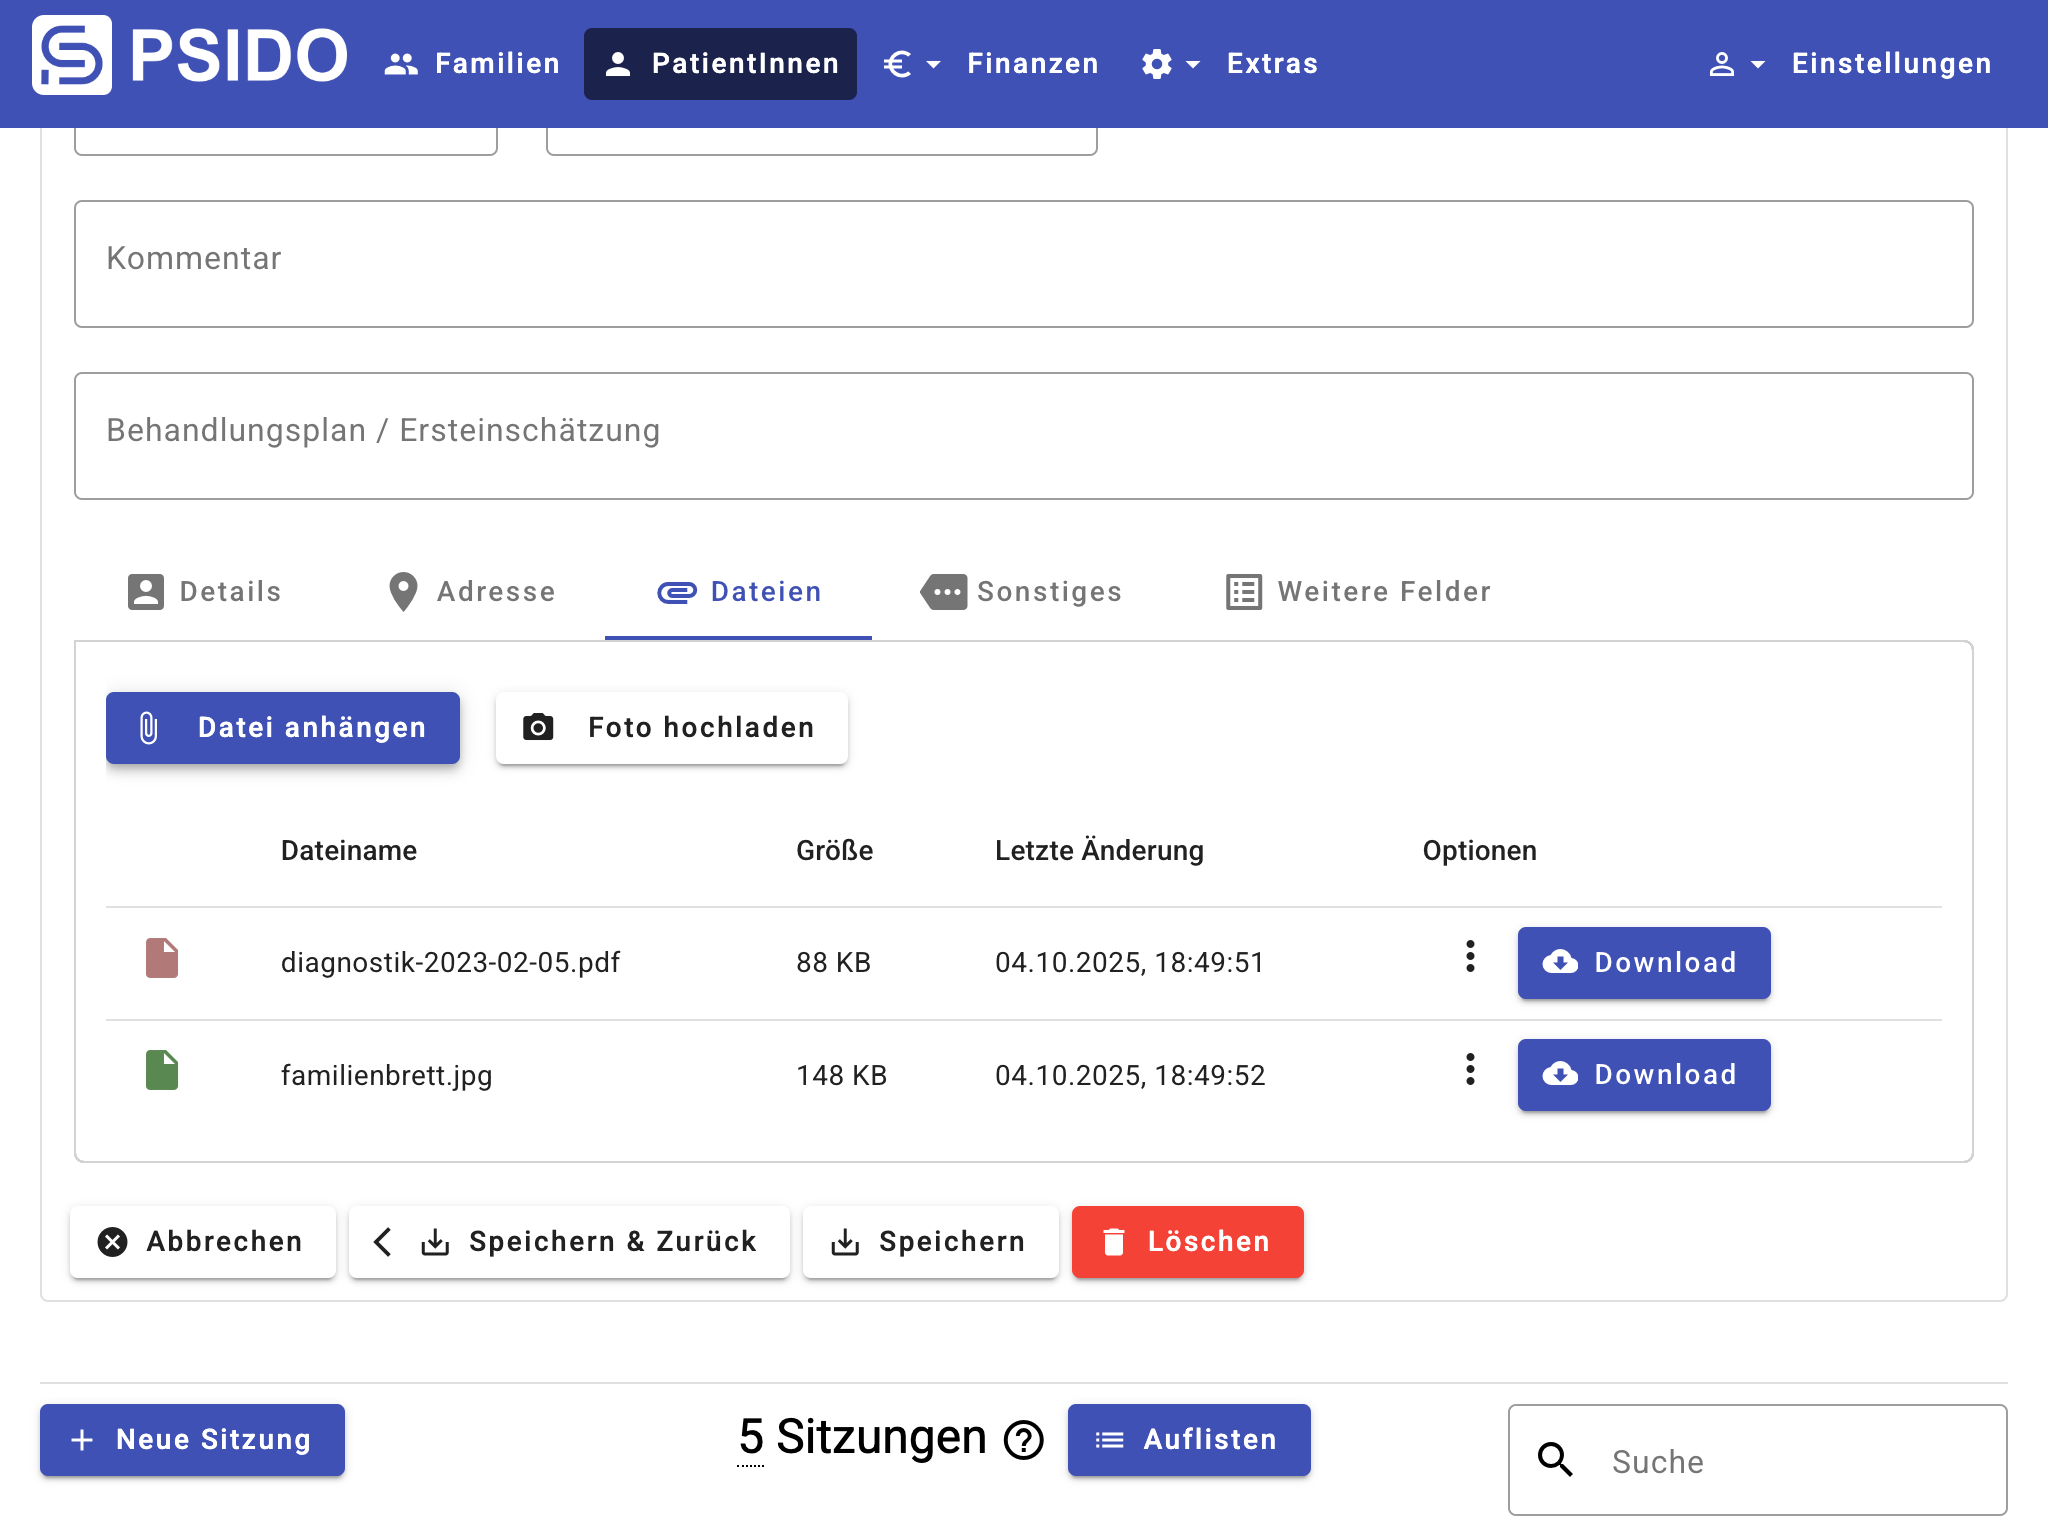Click the Foto hochladen camera button

tap(672, 728)
